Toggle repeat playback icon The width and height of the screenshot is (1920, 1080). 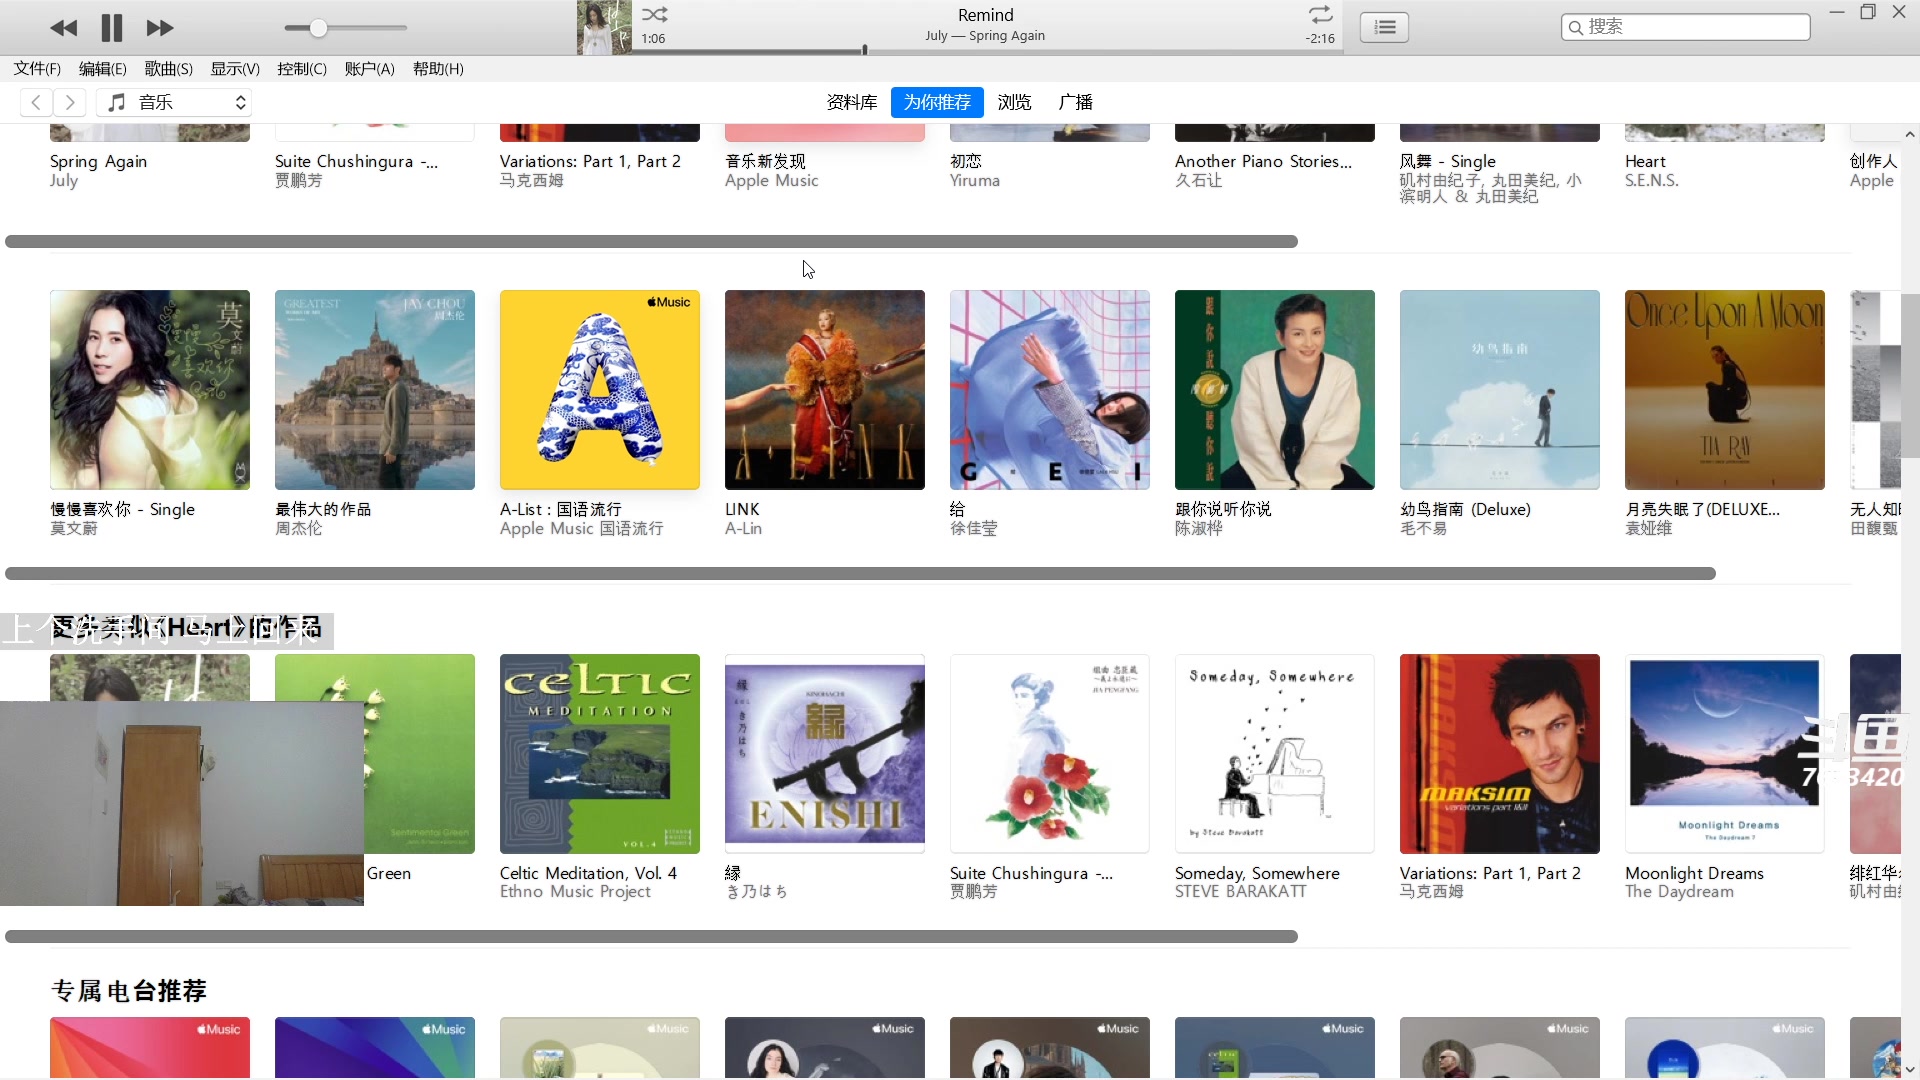coord(1321,15)
